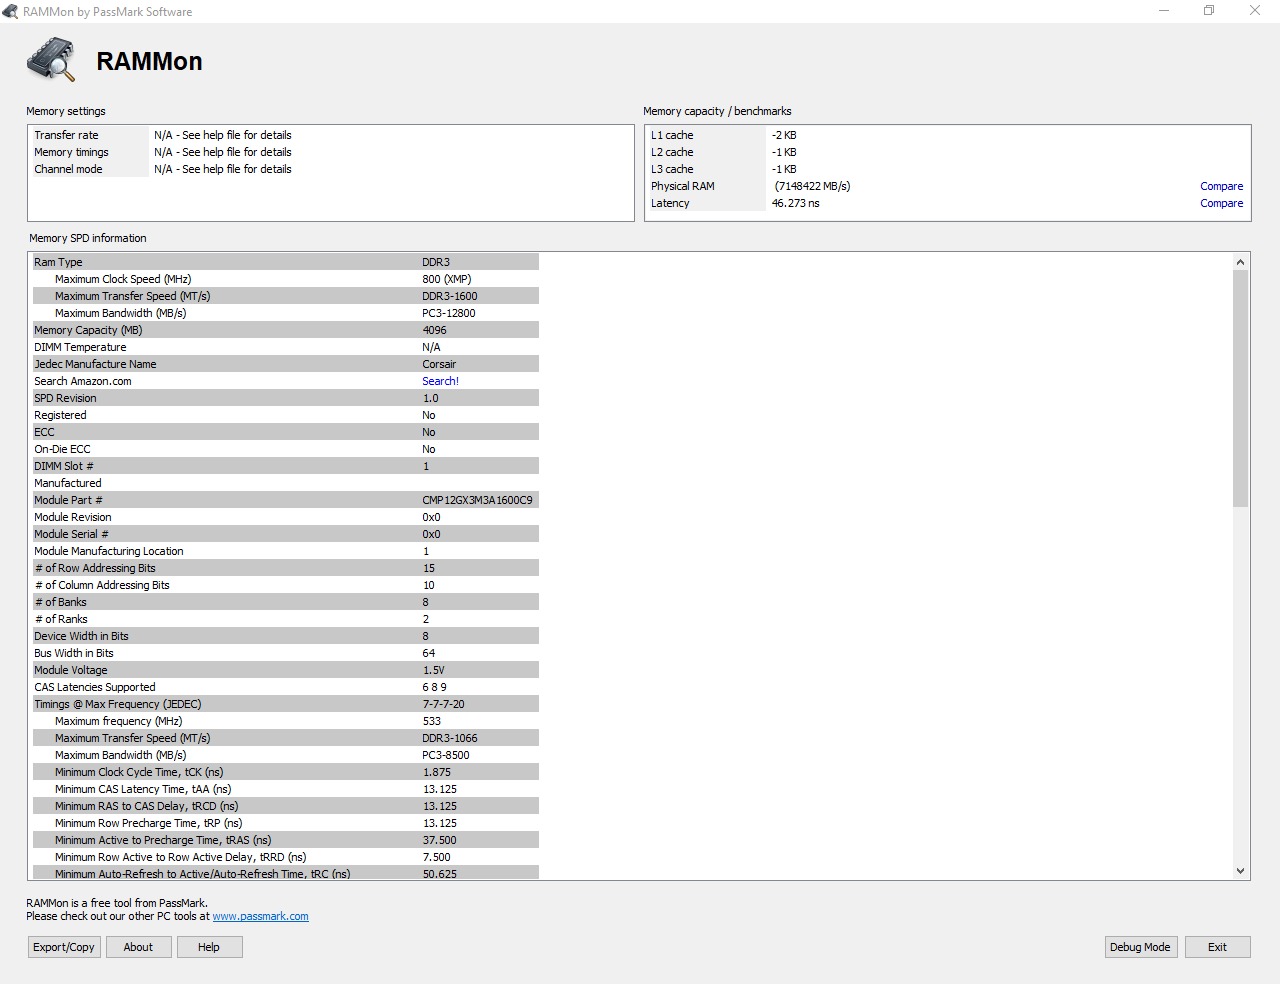Select the SPD Revision row

(x=286, y=398)
